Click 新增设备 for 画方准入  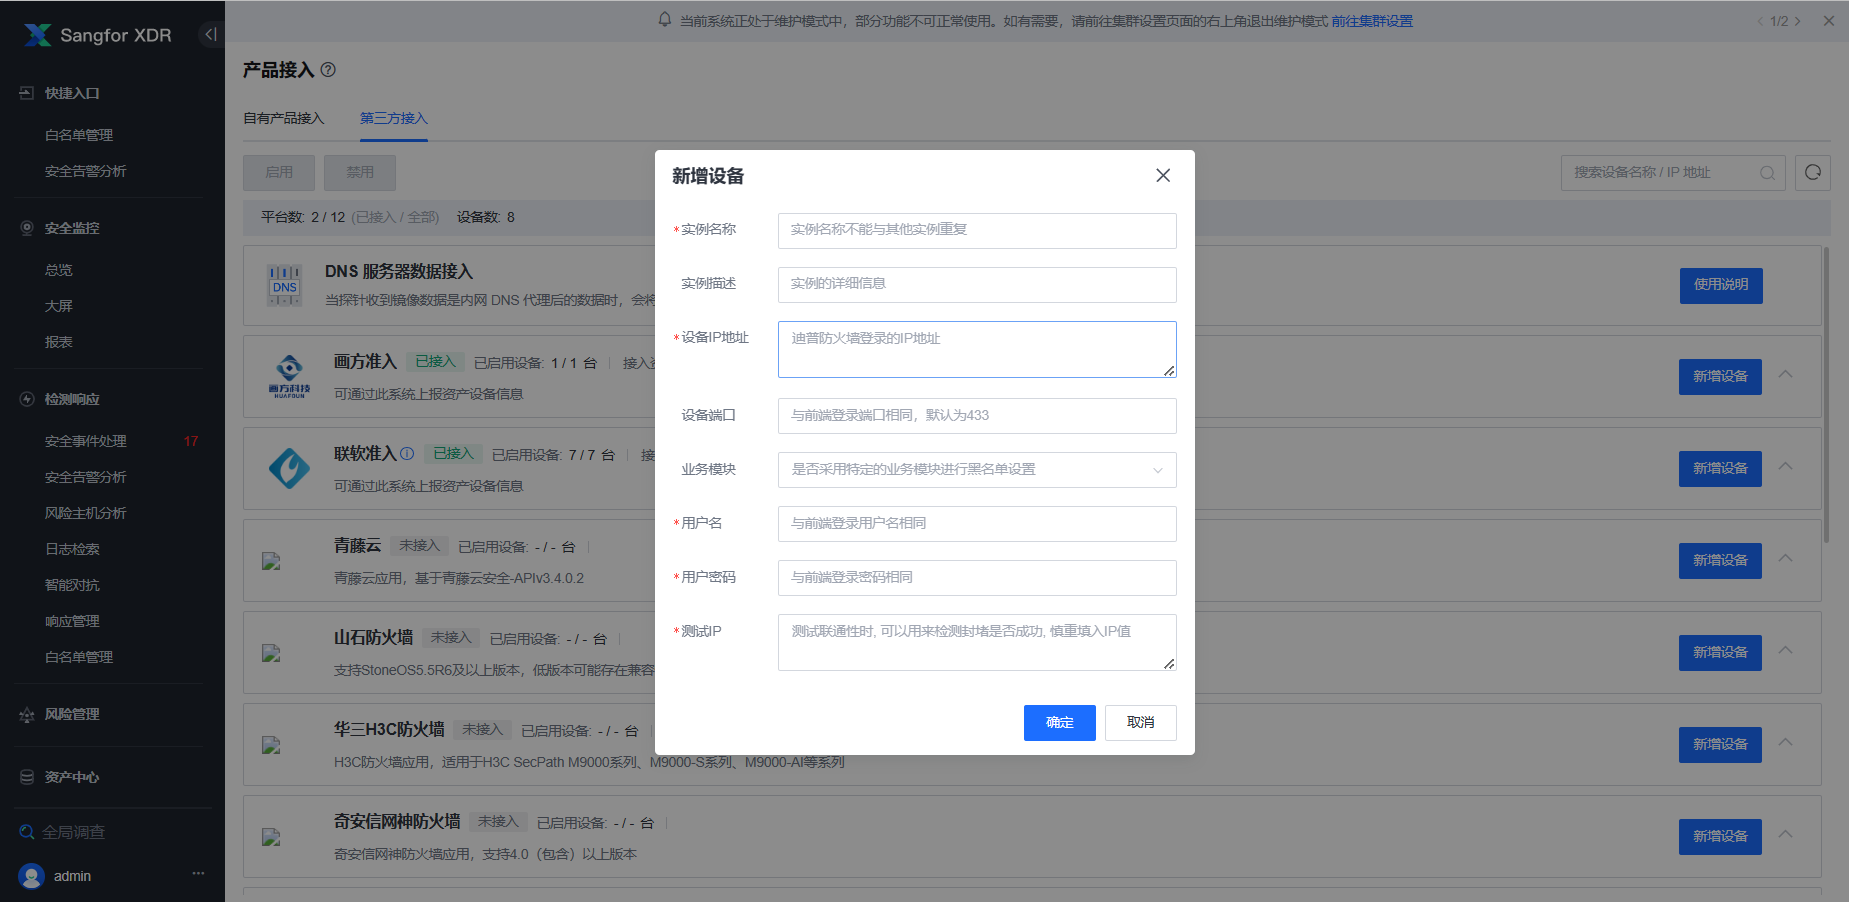1720,377
